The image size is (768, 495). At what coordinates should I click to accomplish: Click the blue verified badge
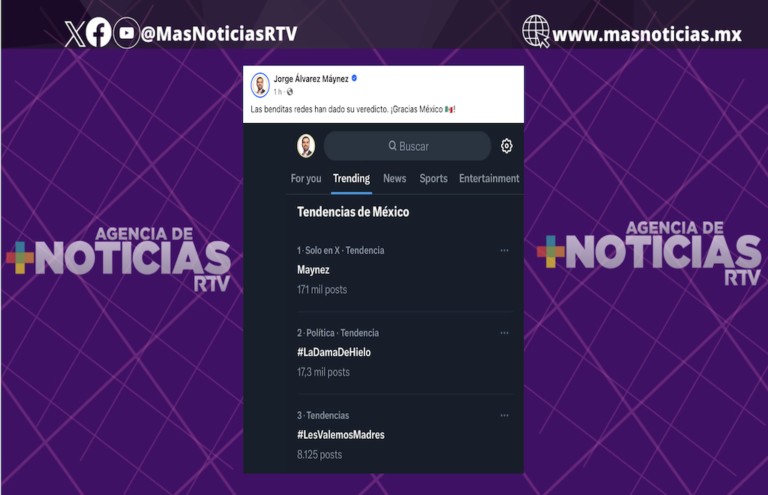[x=354, y=78]
